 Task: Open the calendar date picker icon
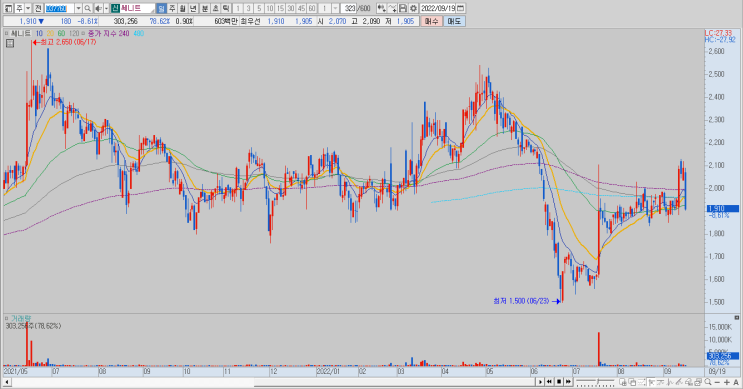tap(461, 9)
